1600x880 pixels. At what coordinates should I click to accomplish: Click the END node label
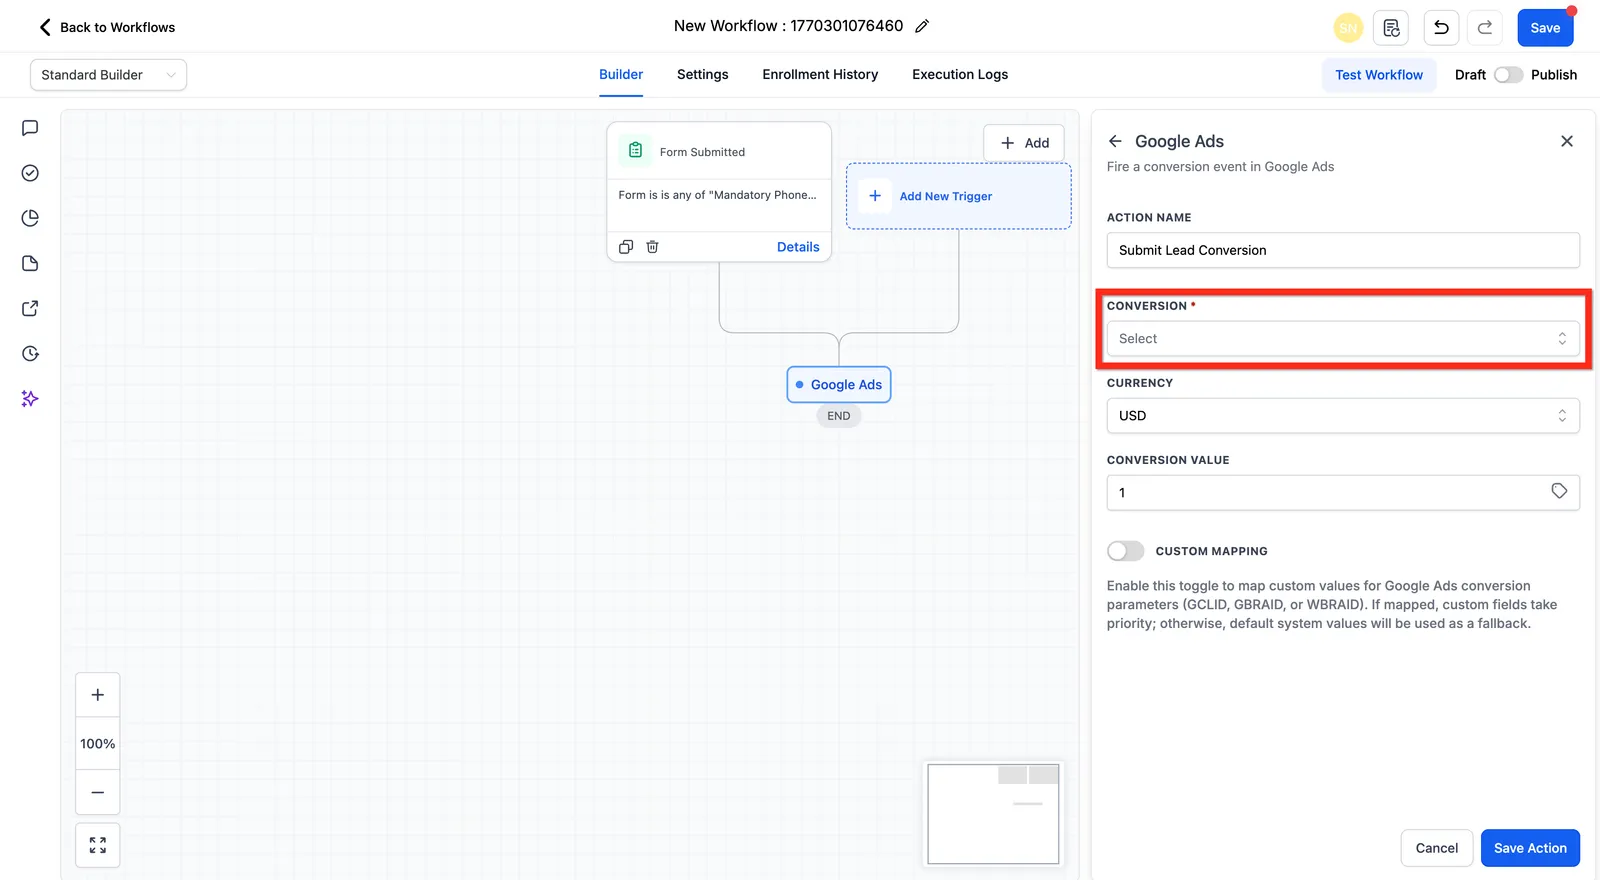tap(839, 416)
